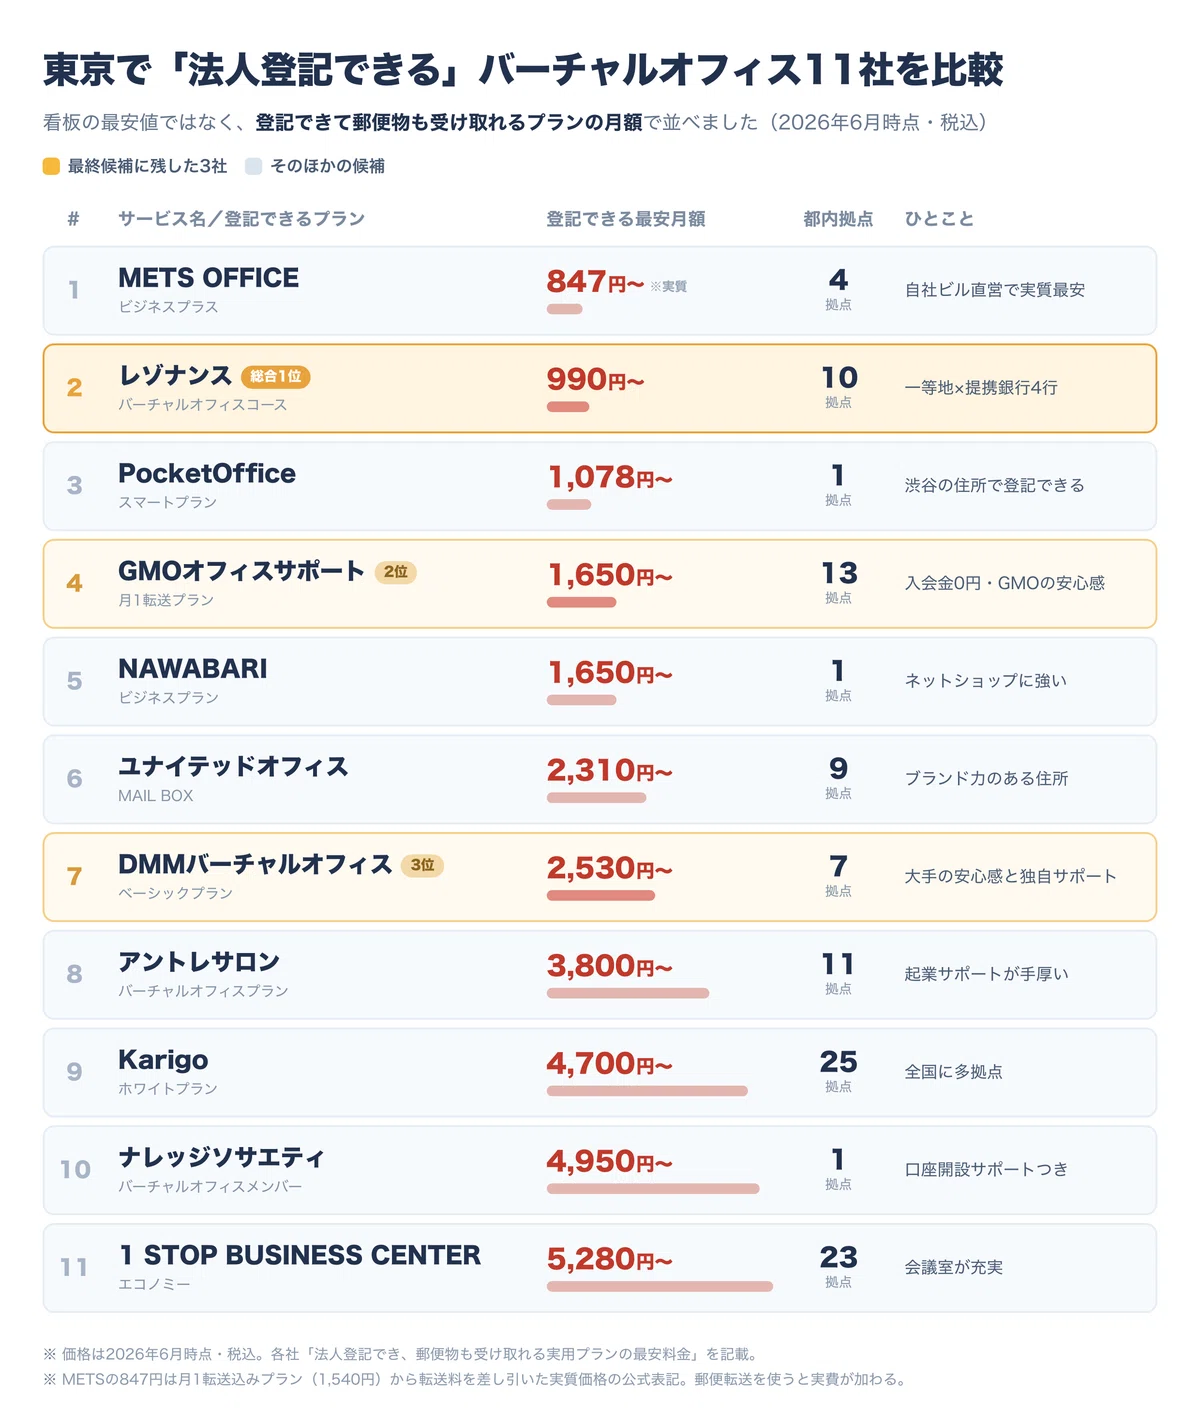The image size is (1200, 1428).
Task: Click the gray legend swatch for そのほかの候補
Action: (x=254, y=166)
